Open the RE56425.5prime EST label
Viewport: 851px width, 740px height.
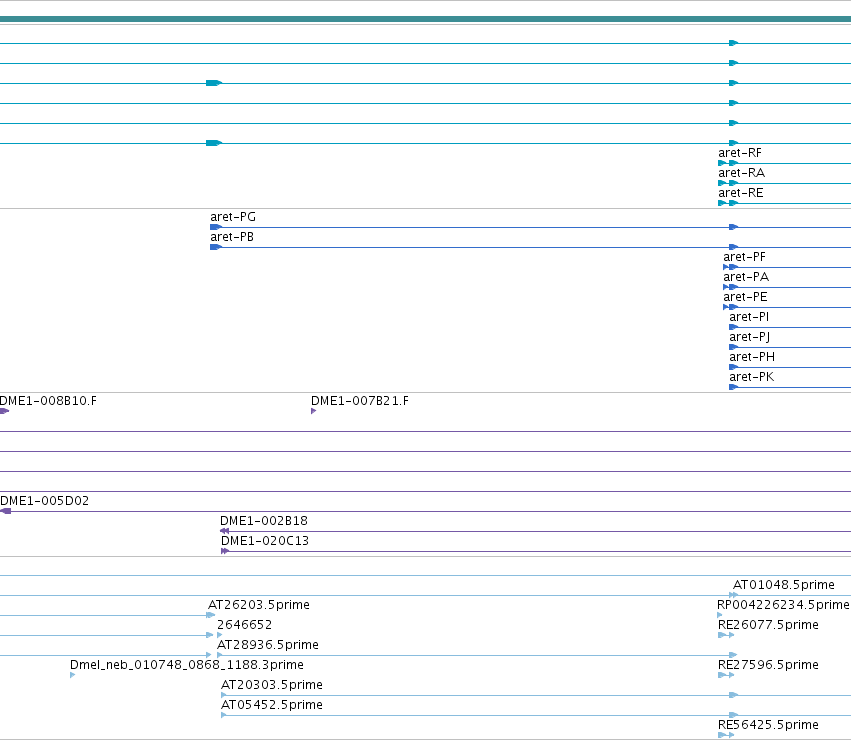click(768, 725)
